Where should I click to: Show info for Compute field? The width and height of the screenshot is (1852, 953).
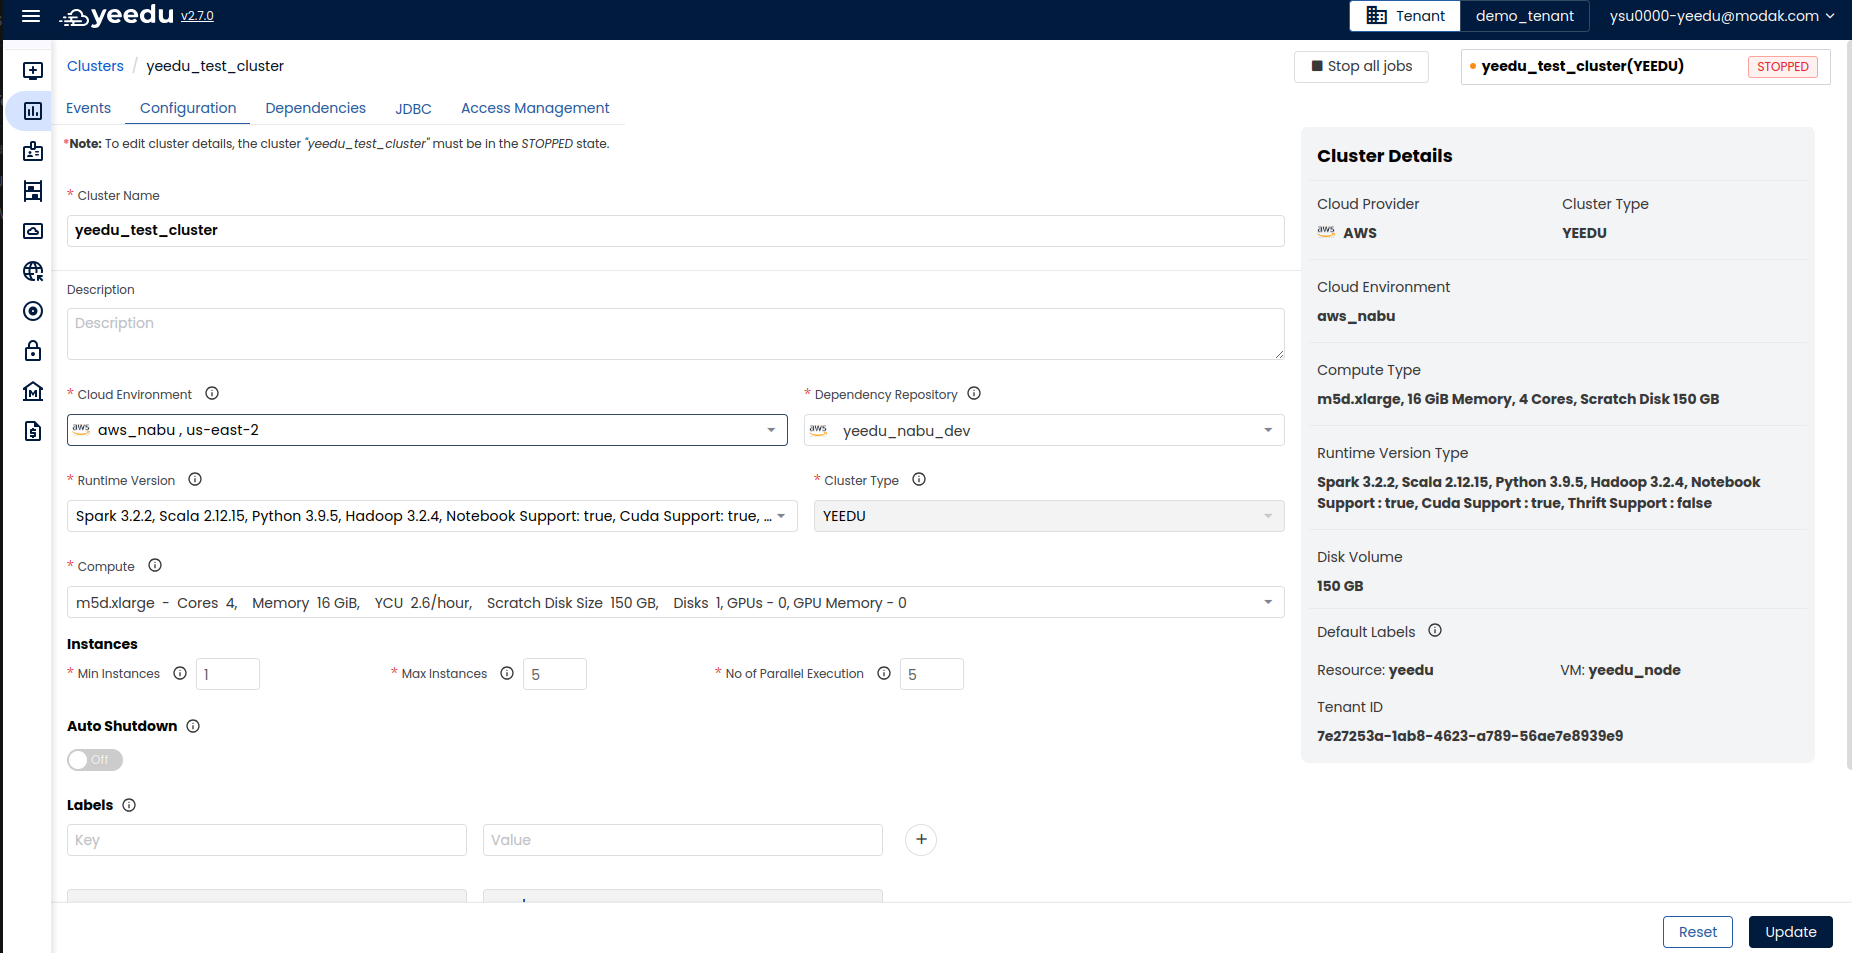tap(155, 566)
